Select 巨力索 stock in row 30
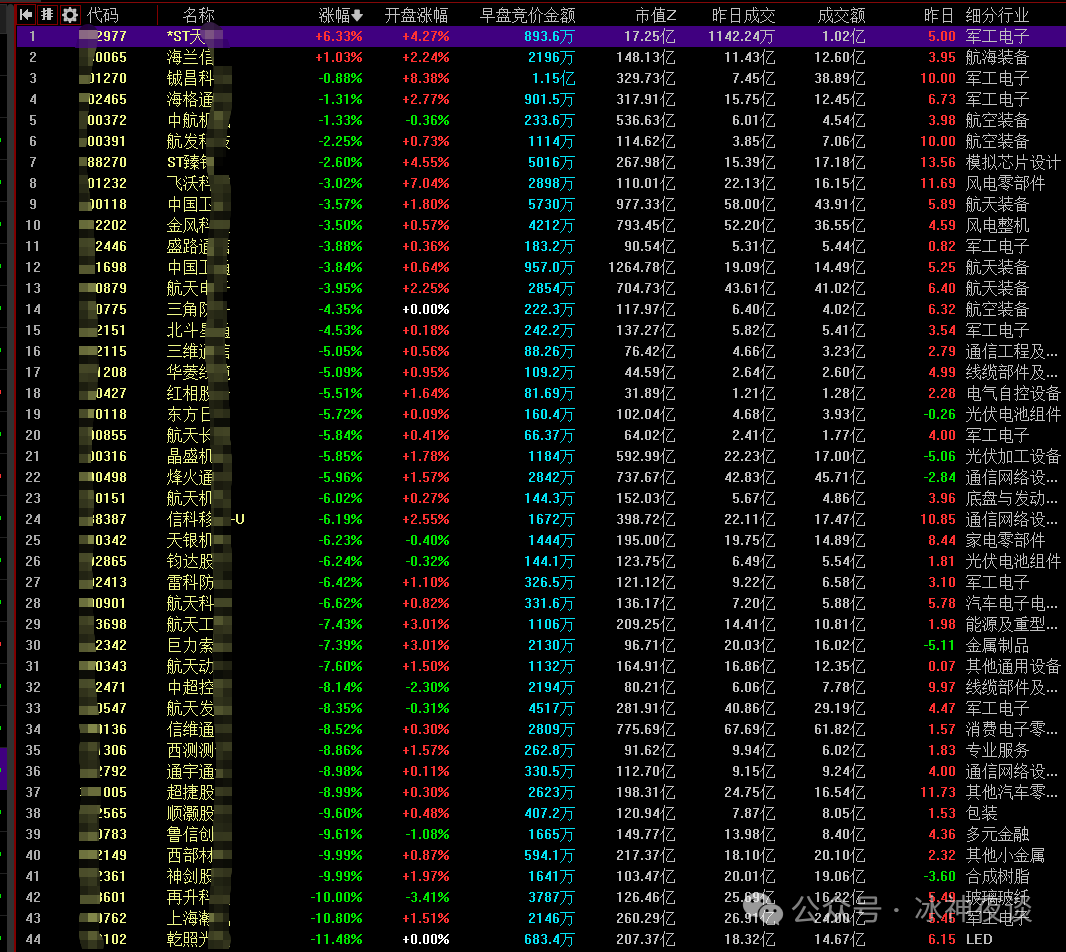This screenshot has height=952, width=1066. point(190,645)
